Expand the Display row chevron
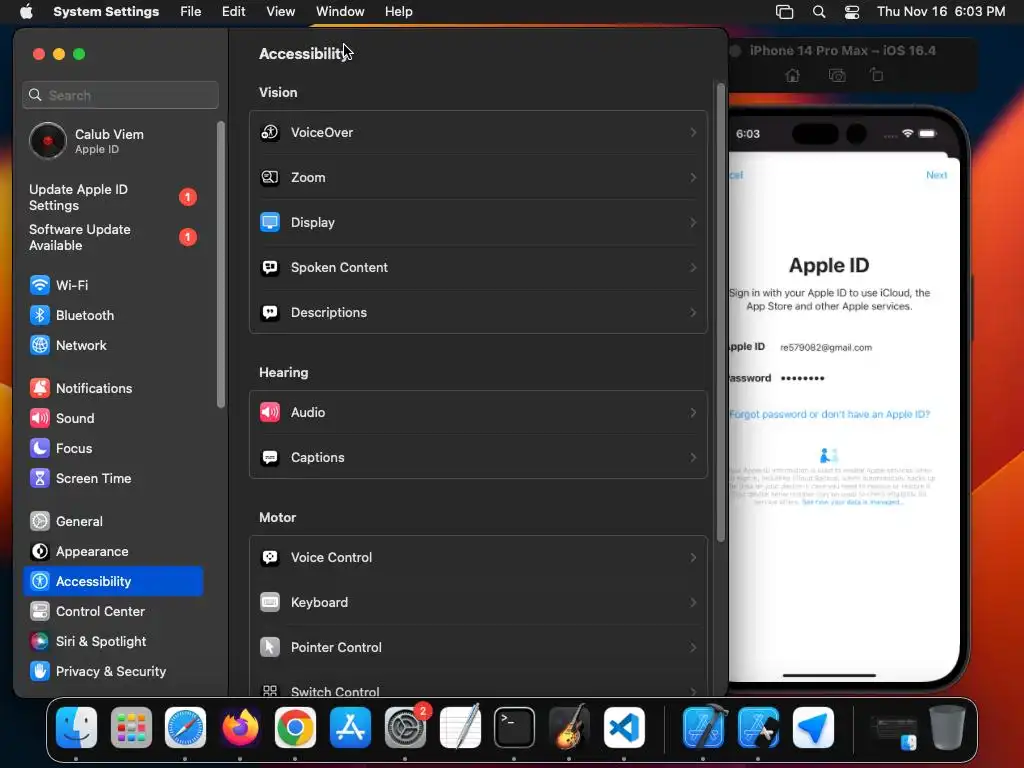The width and height of the screenshot is (1024, 768). 693,223
